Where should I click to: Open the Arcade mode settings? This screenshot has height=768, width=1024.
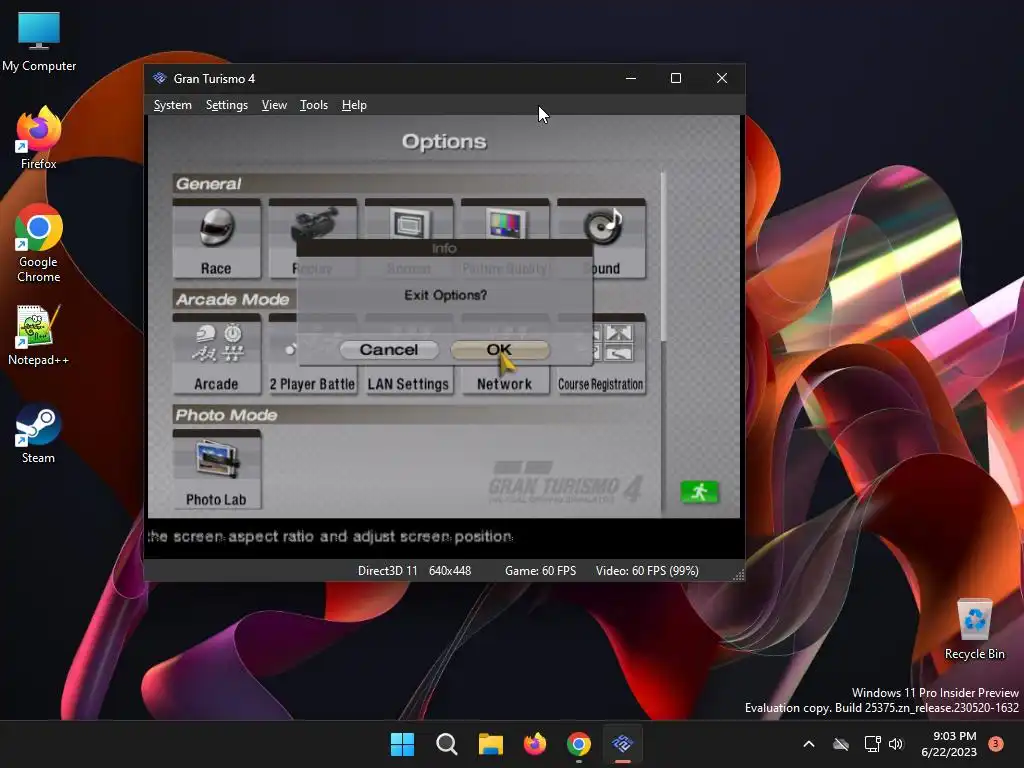click(x=216, y=355)
